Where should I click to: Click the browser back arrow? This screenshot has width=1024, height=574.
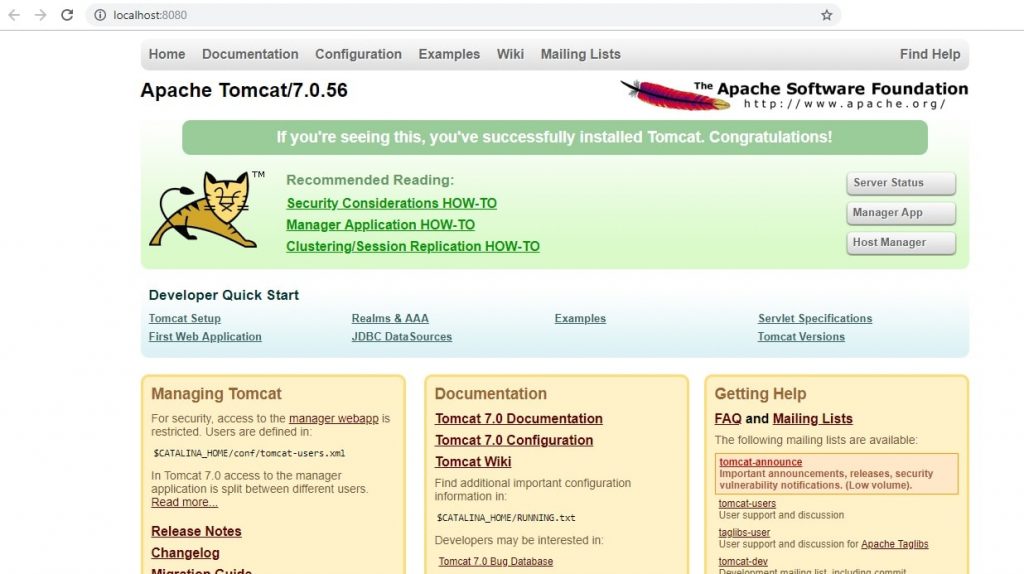coord(14,14)
